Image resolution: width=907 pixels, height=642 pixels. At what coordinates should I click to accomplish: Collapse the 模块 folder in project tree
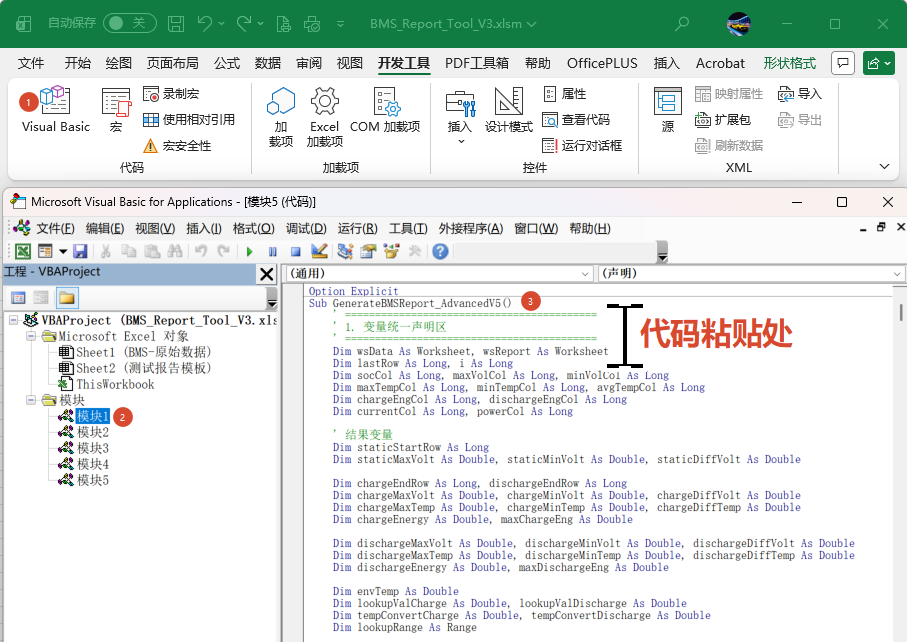pyautogui.click(x=32, y=400)
